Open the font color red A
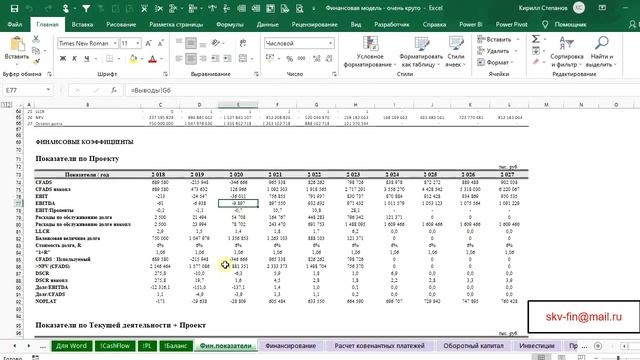This screenshot has width=640, height=360. click(152, 59)
